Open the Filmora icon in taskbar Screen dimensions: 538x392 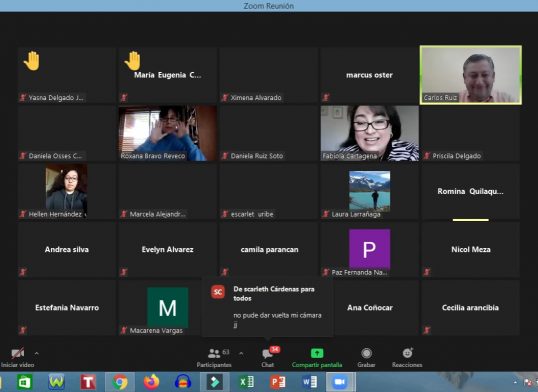[x=214, y=382]
